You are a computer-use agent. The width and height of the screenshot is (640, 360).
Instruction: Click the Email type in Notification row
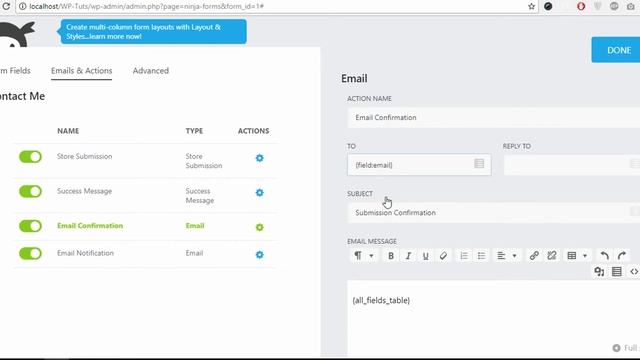tap(194, 253)
